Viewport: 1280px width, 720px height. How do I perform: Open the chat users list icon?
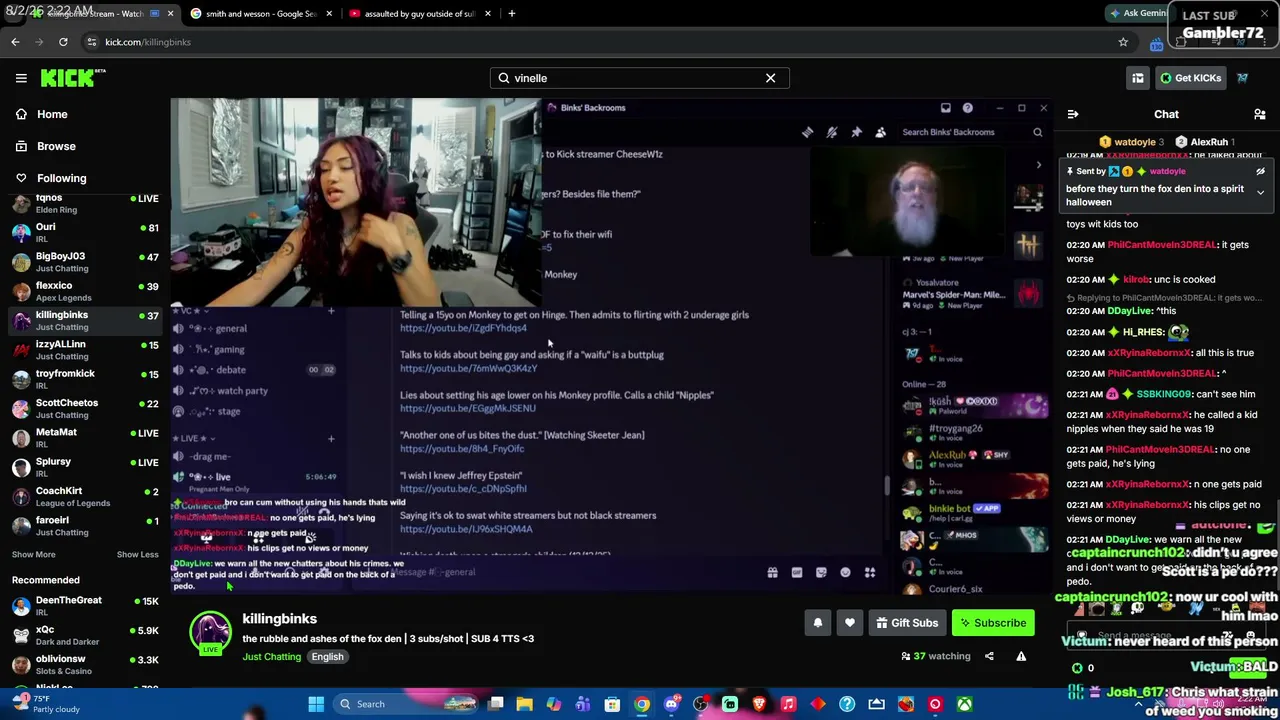click(x=1260, y=115)
